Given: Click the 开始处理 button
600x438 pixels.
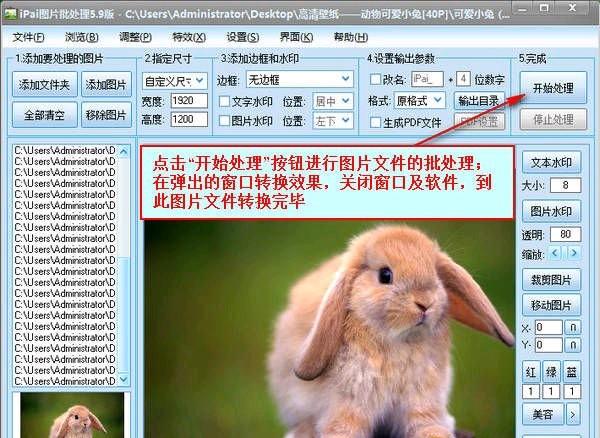Looking at the screenshot, I should pyautogui.click(x=551, y=87).
